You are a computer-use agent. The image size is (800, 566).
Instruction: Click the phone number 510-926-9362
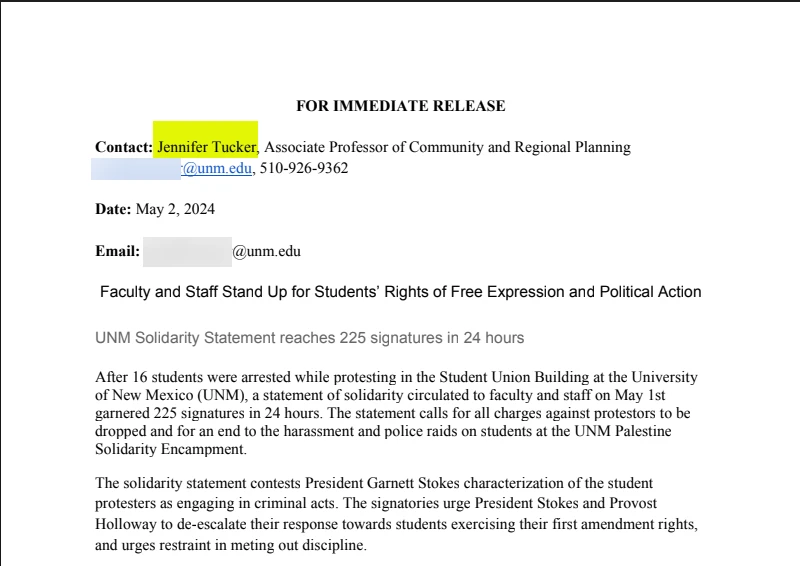304,168
